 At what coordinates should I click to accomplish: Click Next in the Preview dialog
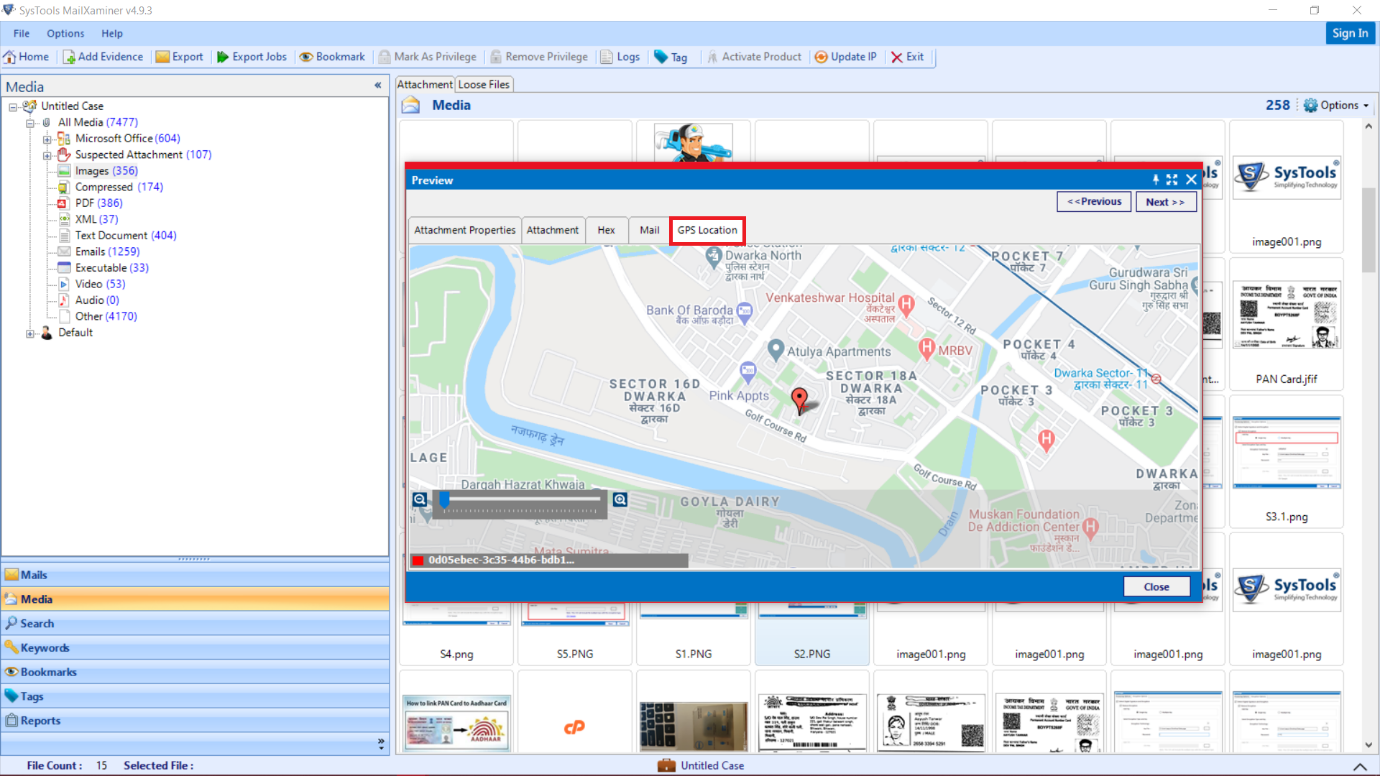[x=1166, y=201]
